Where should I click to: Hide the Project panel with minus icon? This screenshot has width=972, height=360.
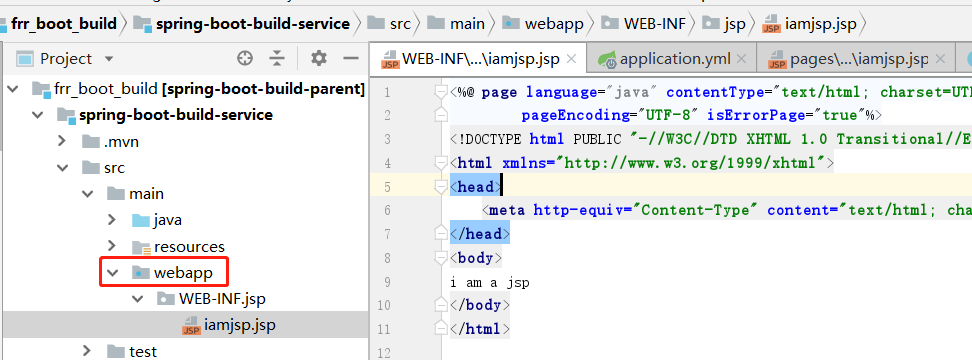click(351, 59)
